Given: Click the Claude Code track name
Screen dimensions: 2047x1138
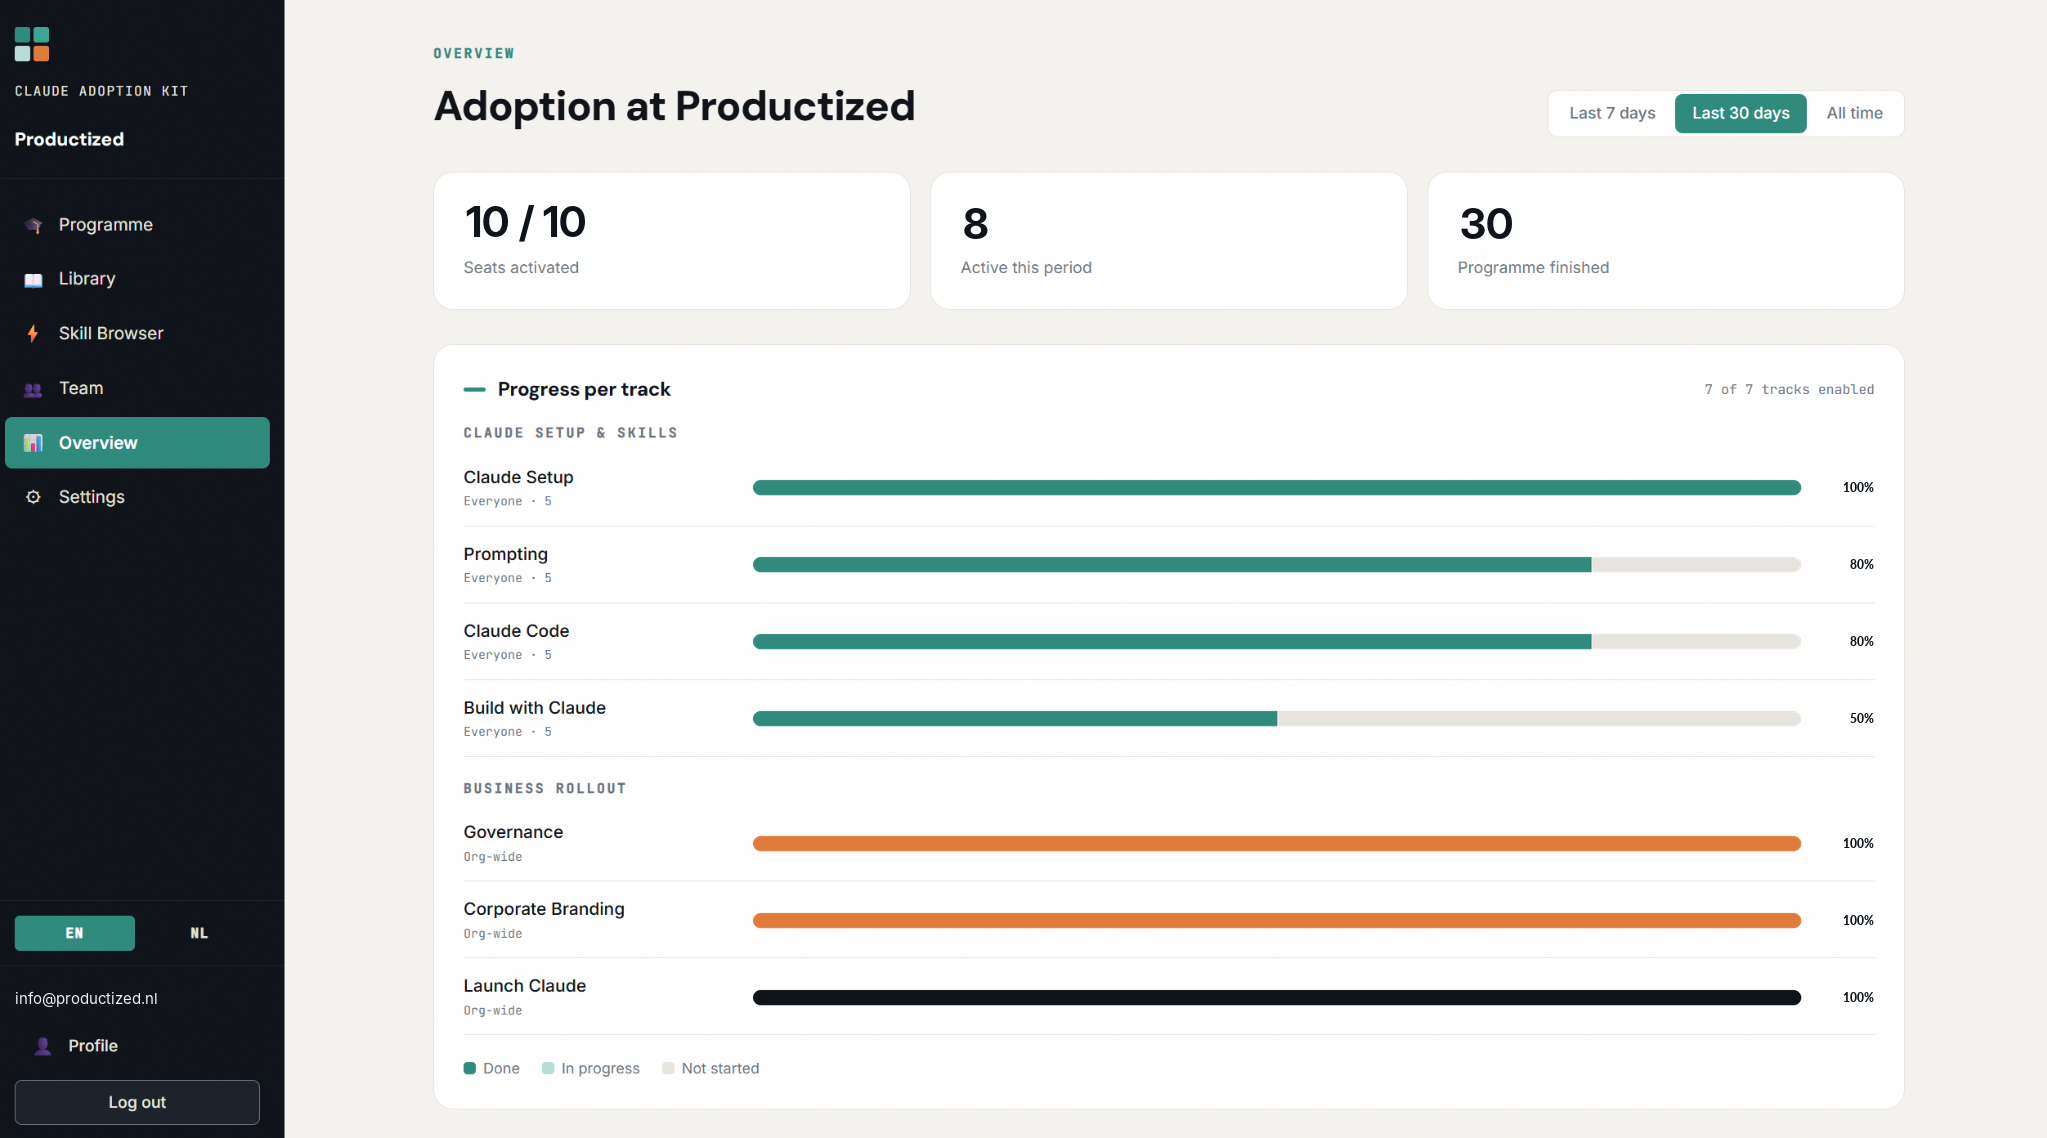Looking at the screenshot, I should [516, 631].
